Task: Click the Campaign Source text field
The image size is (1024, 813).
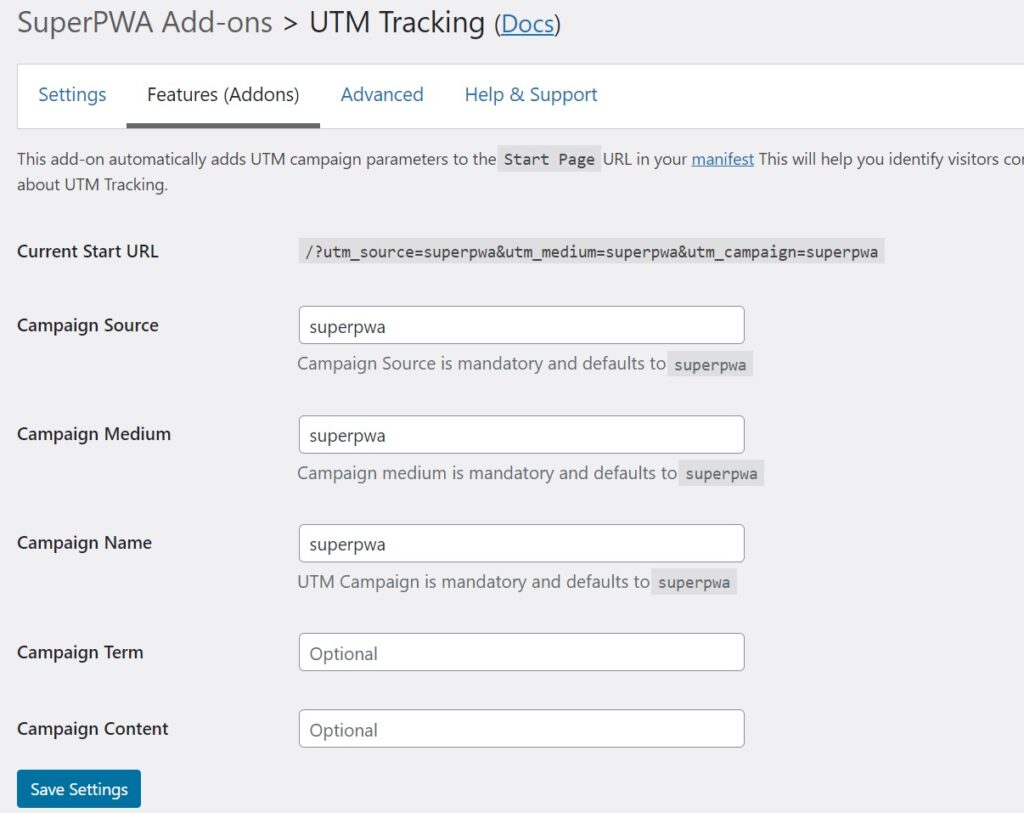Action: tap(521, 326)
